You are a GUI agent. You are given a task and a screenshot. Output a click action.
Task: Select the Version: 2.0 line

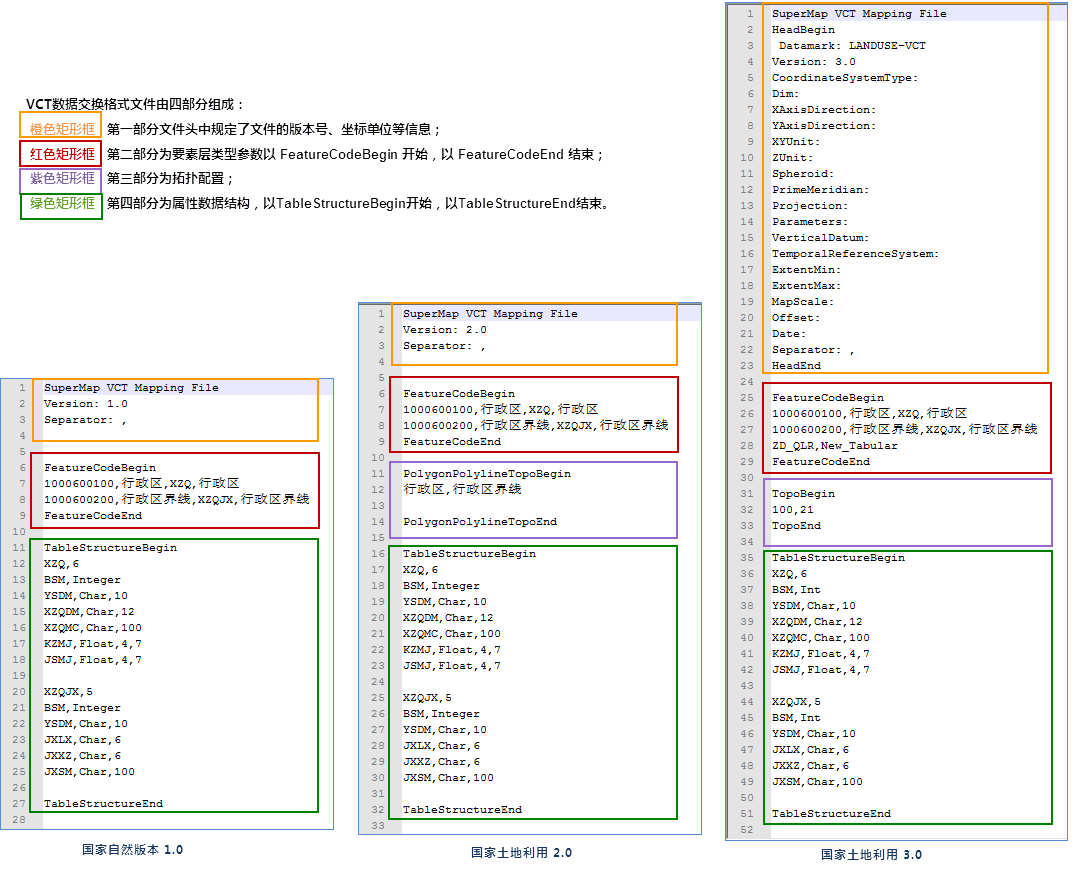point(445,330)
